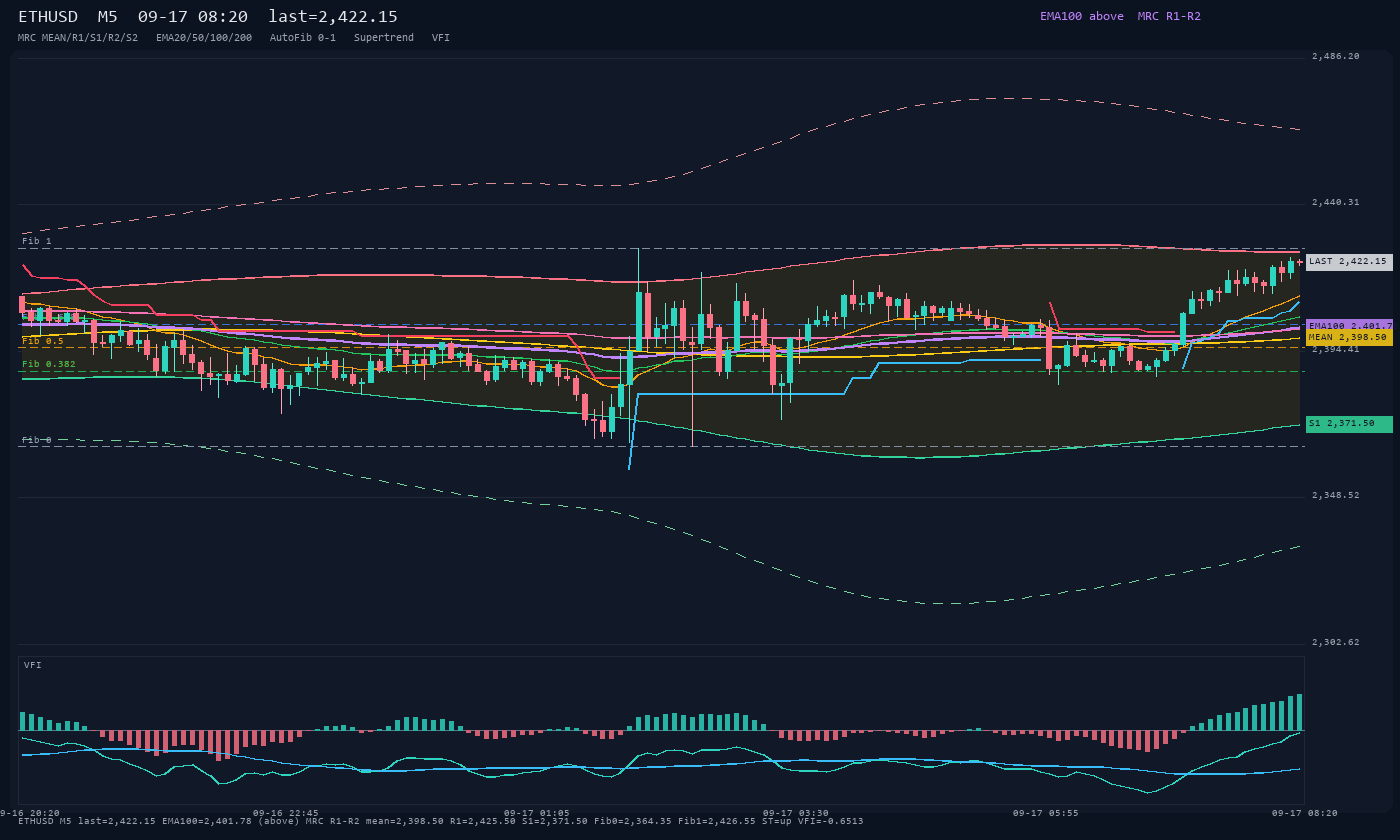Click the 2,486.20 price axis label

click(x=1336, y=57)
